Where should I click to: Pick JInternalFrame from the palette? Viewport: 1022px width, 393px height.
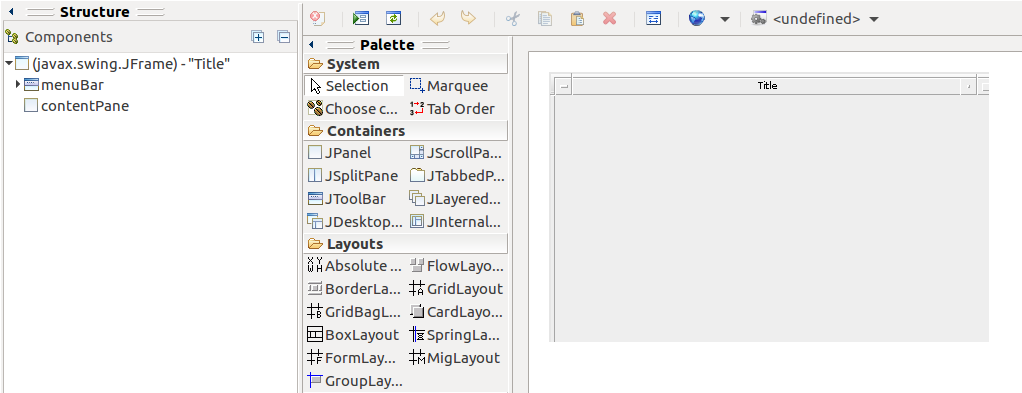(456, 222)
